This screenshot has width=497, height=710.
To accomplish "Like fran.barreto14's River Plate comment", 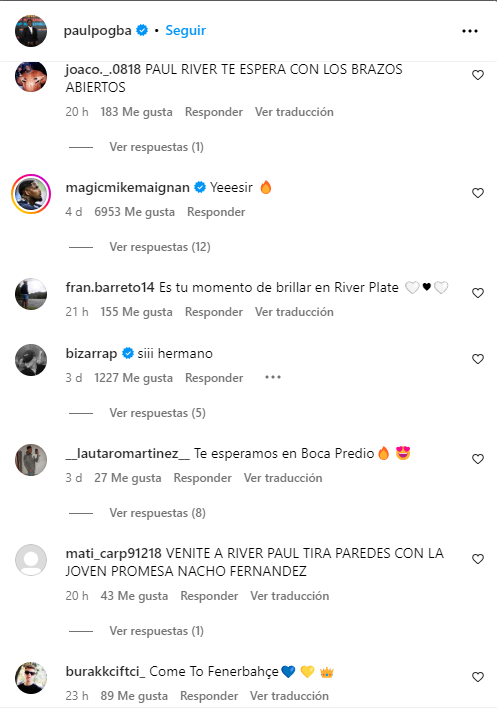I will [478, 293].
